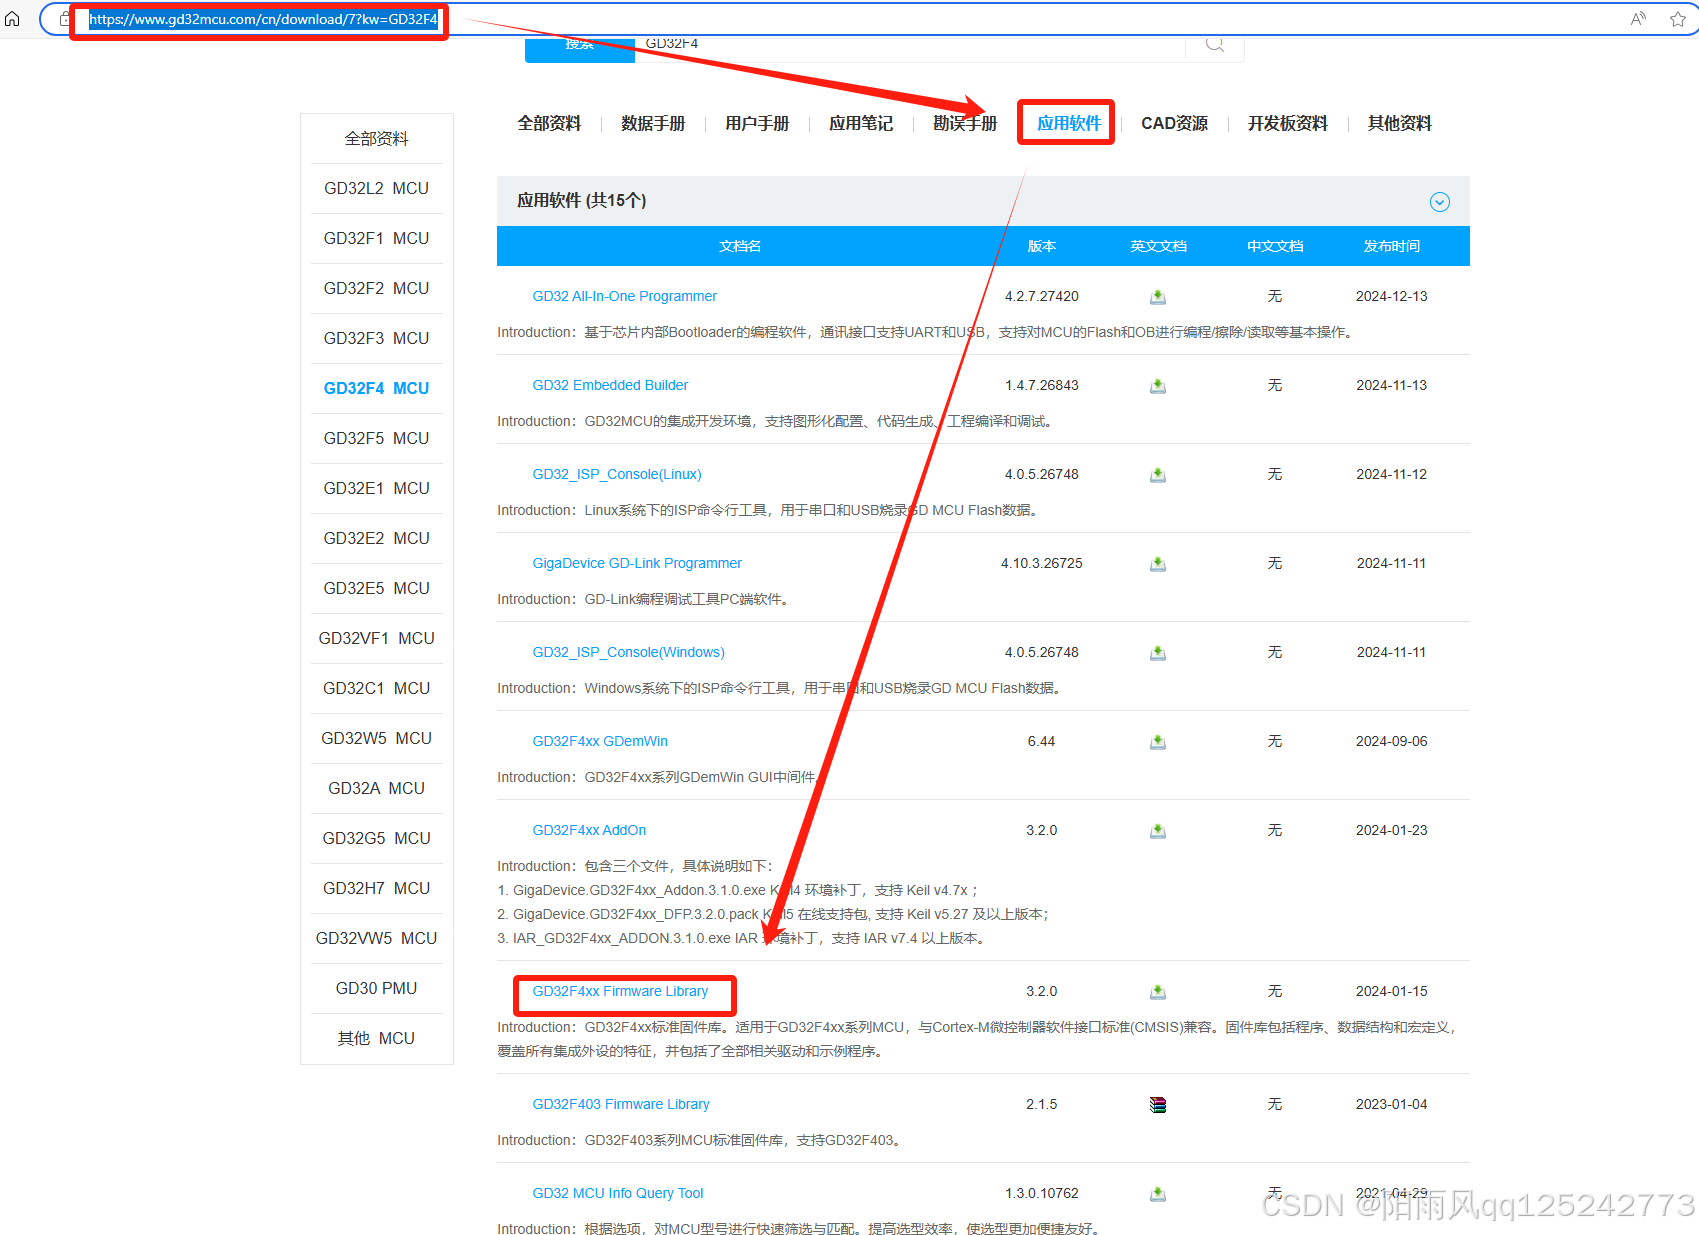Open the GD32_ISP_Console(Windows) link
1699x1235 pixels.
coord(628,652)
